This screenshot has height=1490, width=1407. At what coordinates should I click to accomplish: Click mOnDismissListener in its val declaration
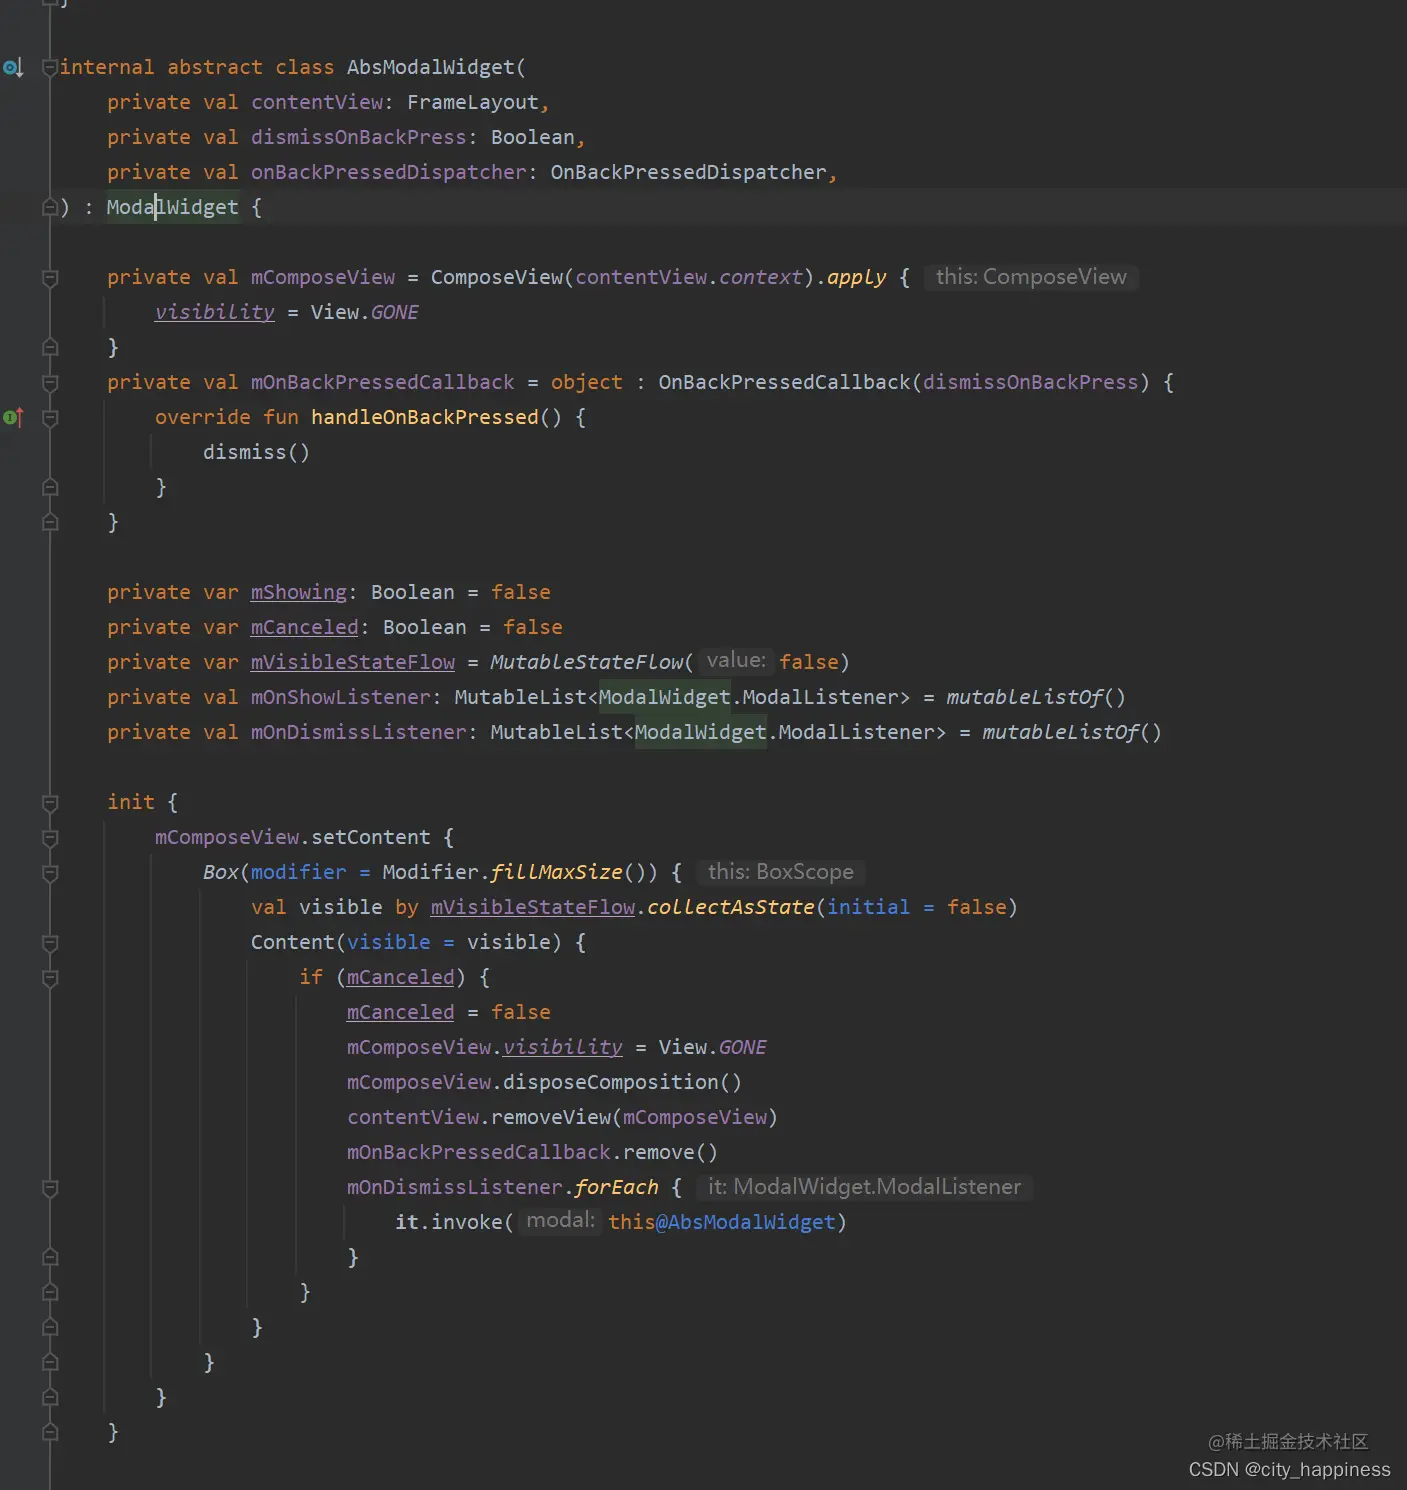359,732
